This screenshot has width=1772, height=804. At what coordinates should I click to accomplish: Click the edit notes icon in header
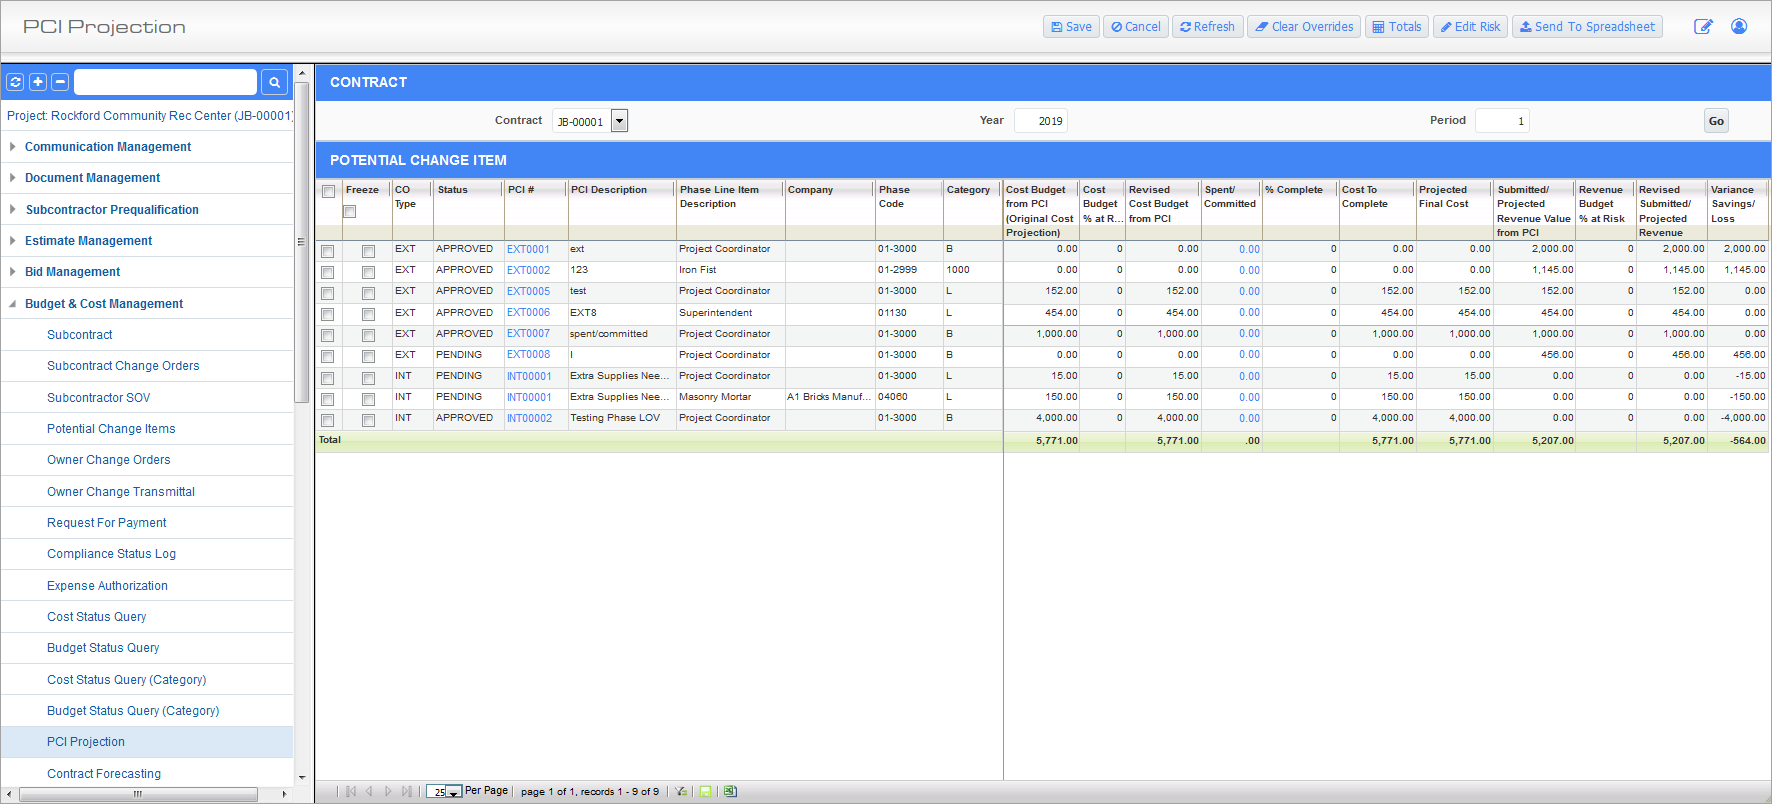(x=1702, y=27)
